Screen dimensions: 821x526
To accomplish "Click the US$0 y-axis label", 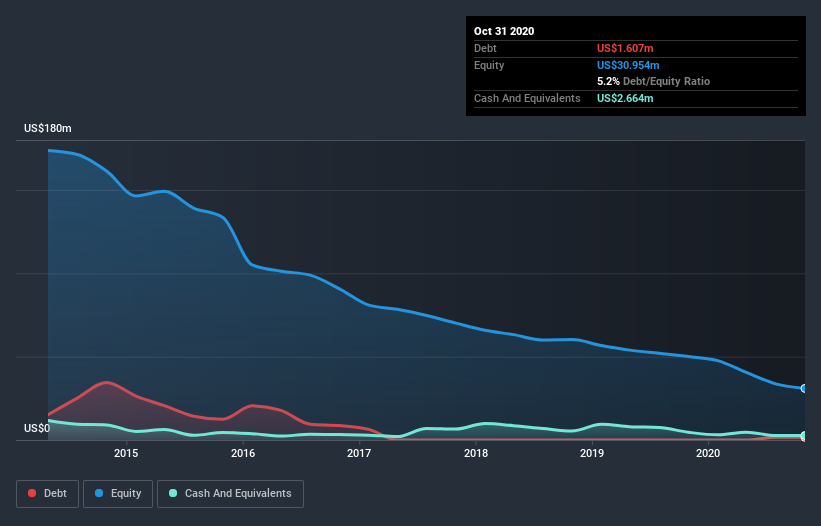I will 37,428.
